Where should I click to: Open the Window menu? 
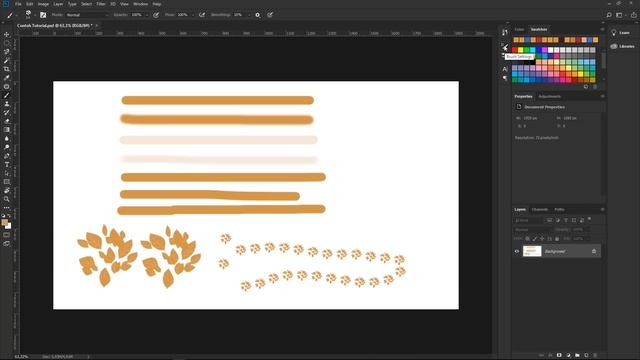[x=140, y=4]
